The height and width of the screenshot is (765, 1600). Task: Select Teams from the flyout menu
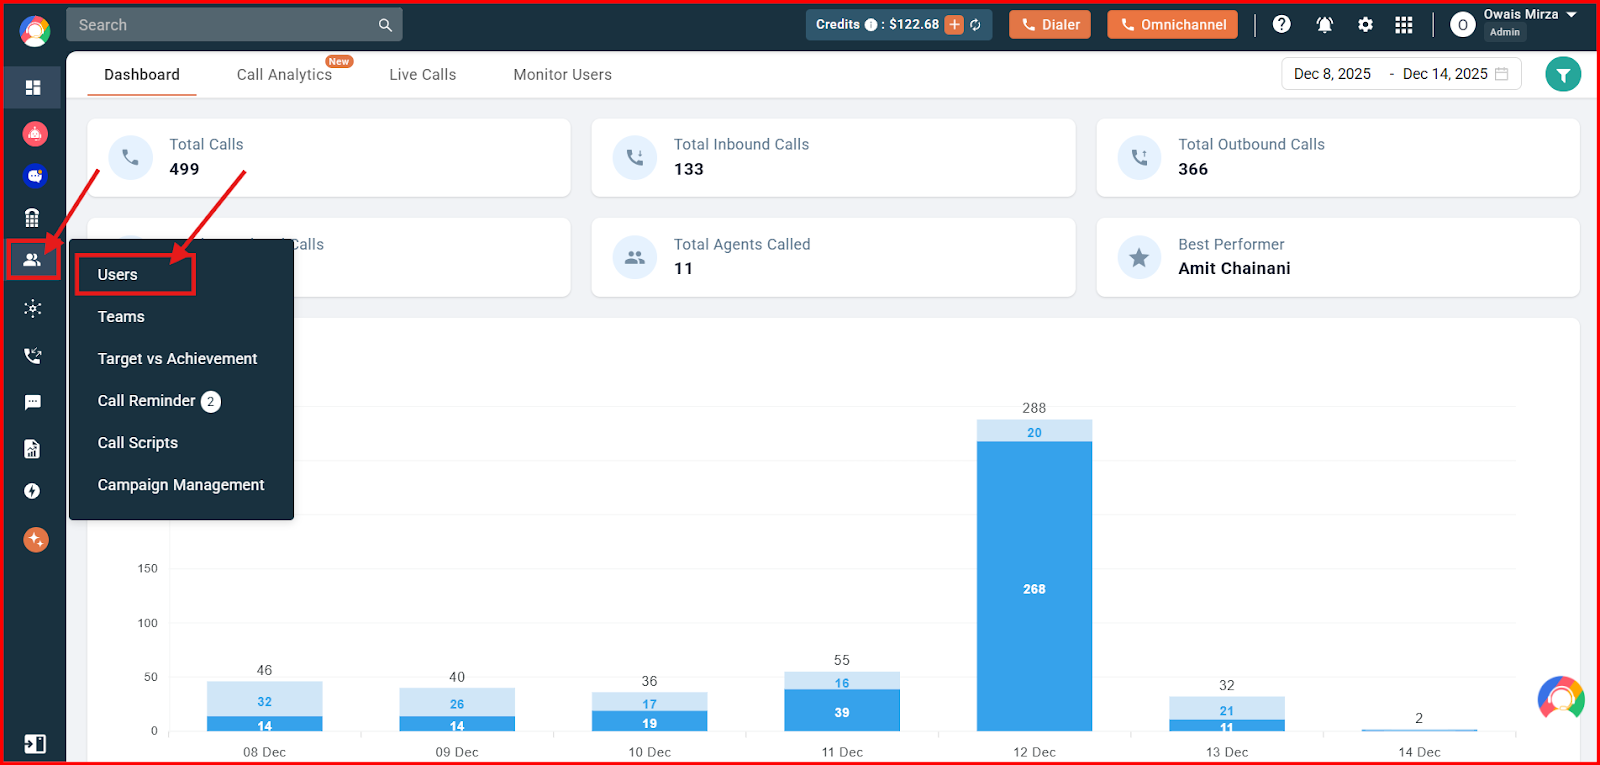click(121, 317)
